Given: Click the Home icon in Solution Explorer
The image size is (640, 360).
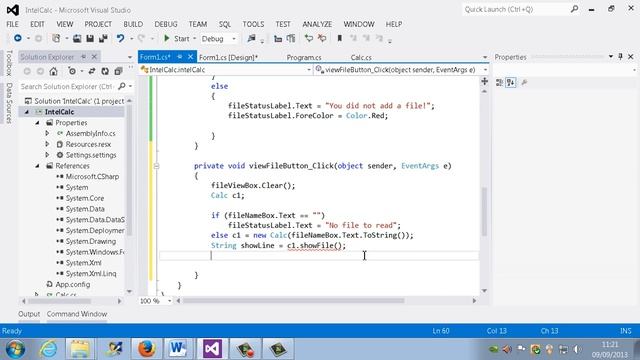Looking at the screenshot, I should pyautogui.click(x=53, y=71).
